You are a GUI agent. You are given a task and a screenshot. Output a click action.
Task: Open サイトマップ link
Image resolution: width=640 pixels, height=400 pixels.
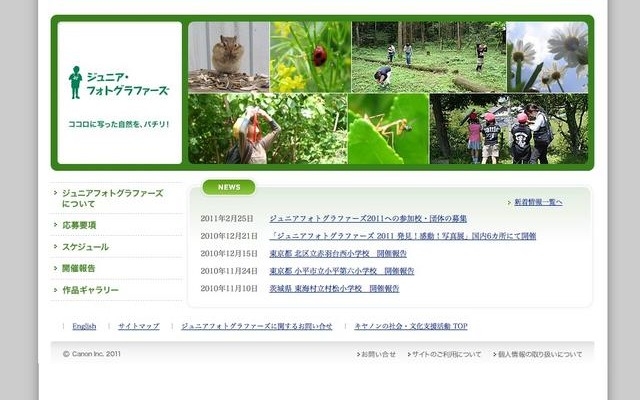click(139, 326)
